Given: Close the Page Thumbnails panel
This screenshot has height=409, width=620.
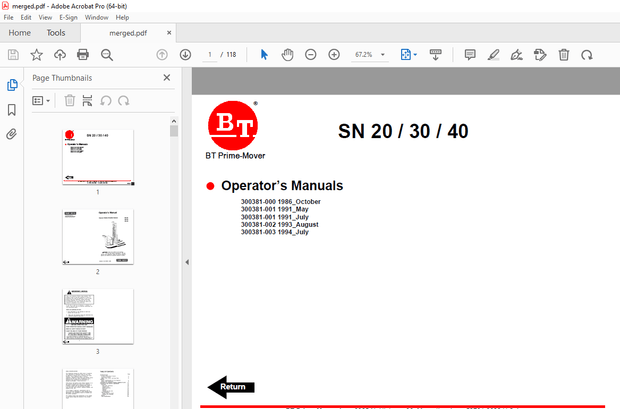Looking at the screenshot, I should pyautogui.click(x=167, y=78).
